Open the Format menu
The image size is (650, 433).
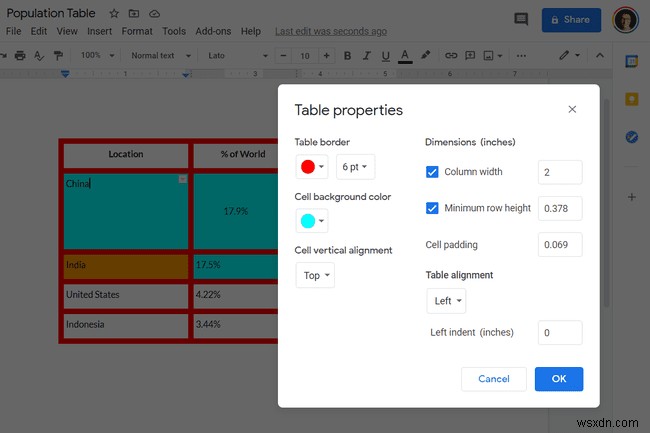[x=137, y=31]
